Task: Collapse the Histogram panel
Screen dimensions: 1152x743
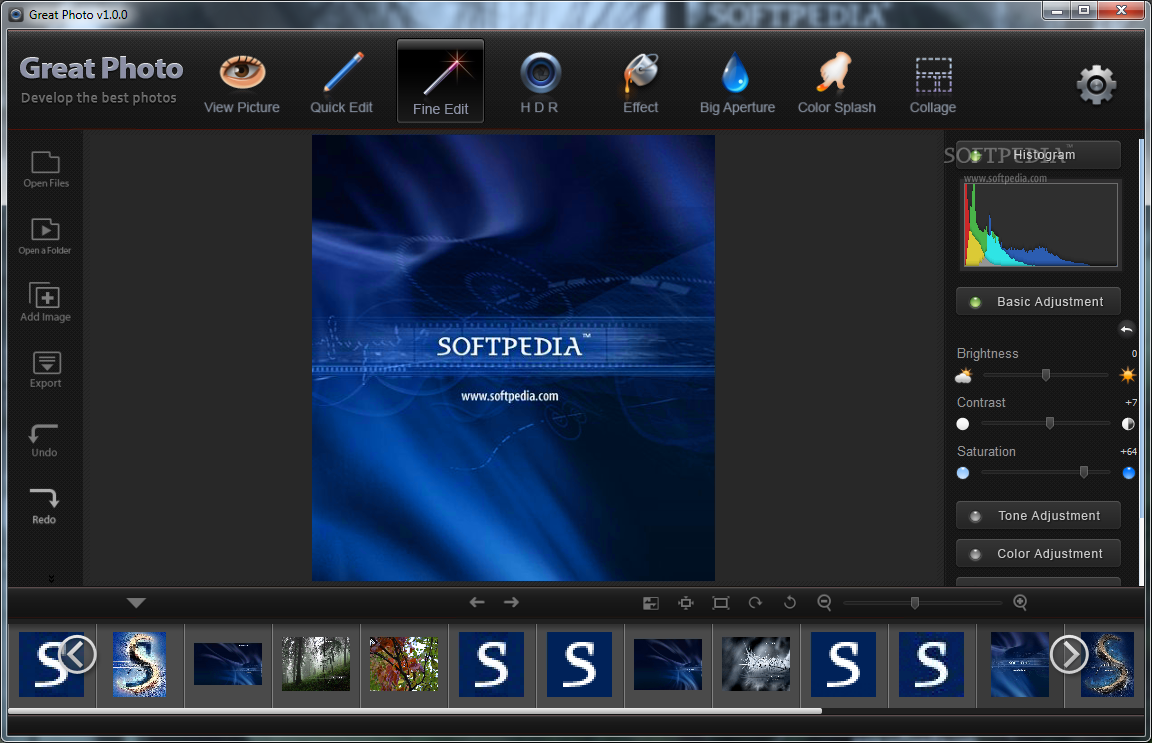Action: click(1038, 155)
